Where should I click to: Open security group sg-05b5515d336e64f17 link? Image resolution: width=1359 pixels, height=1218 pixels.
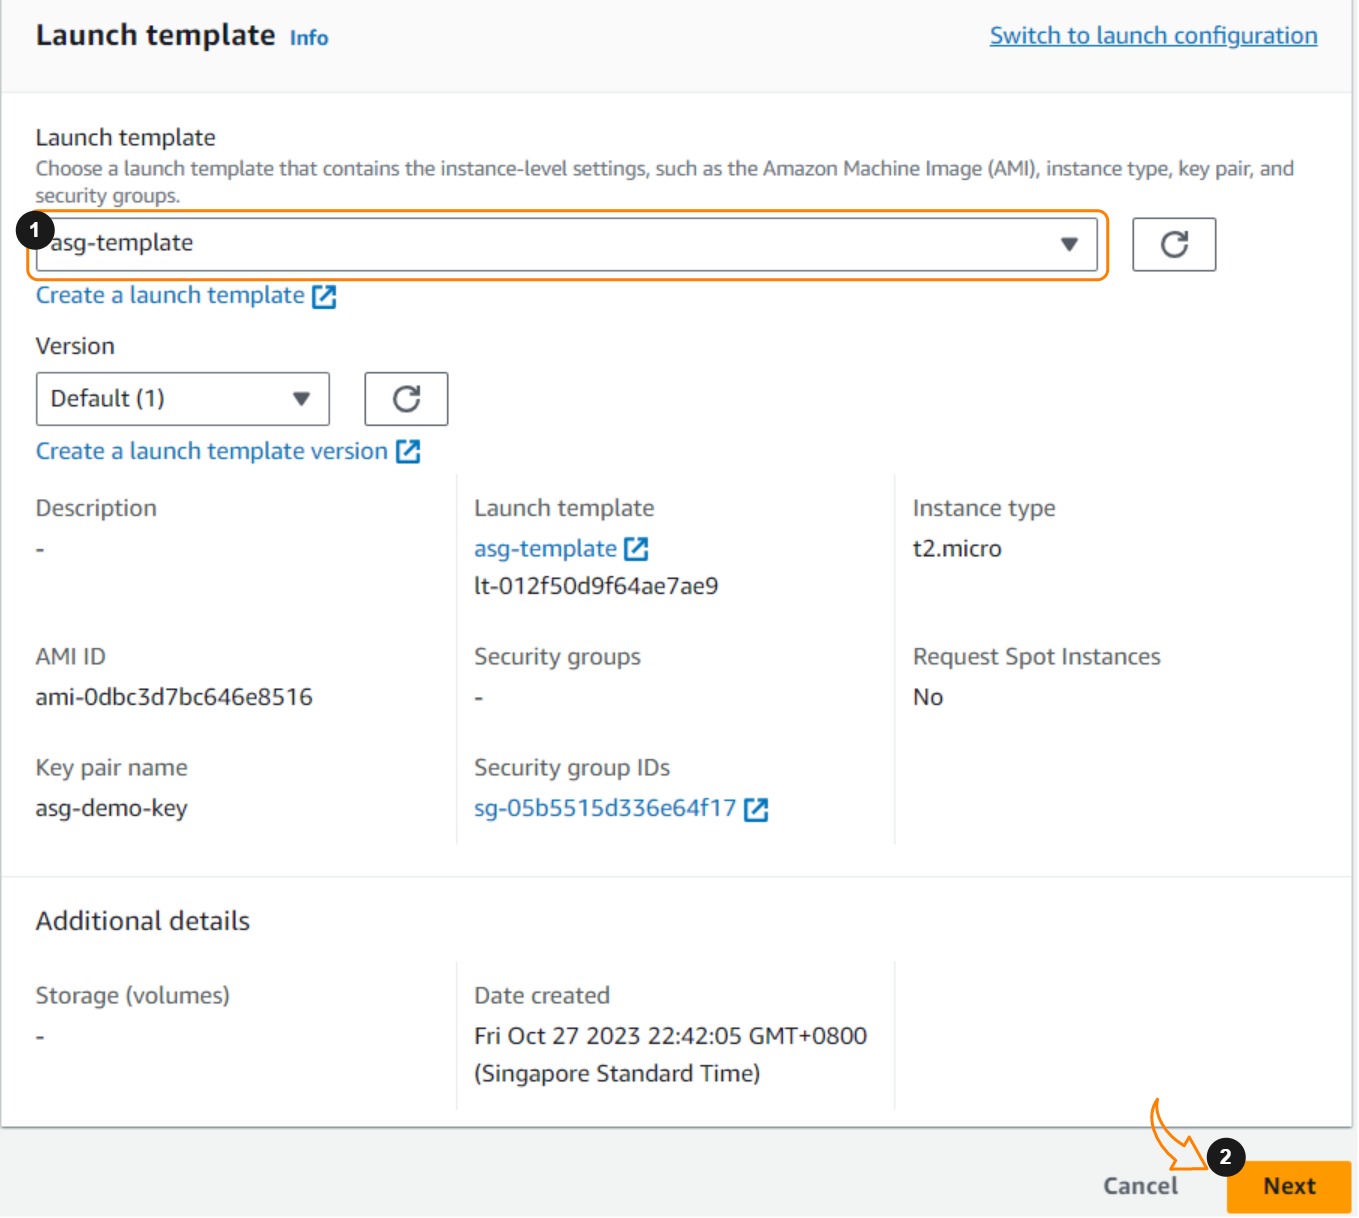[x=604, y=808]
